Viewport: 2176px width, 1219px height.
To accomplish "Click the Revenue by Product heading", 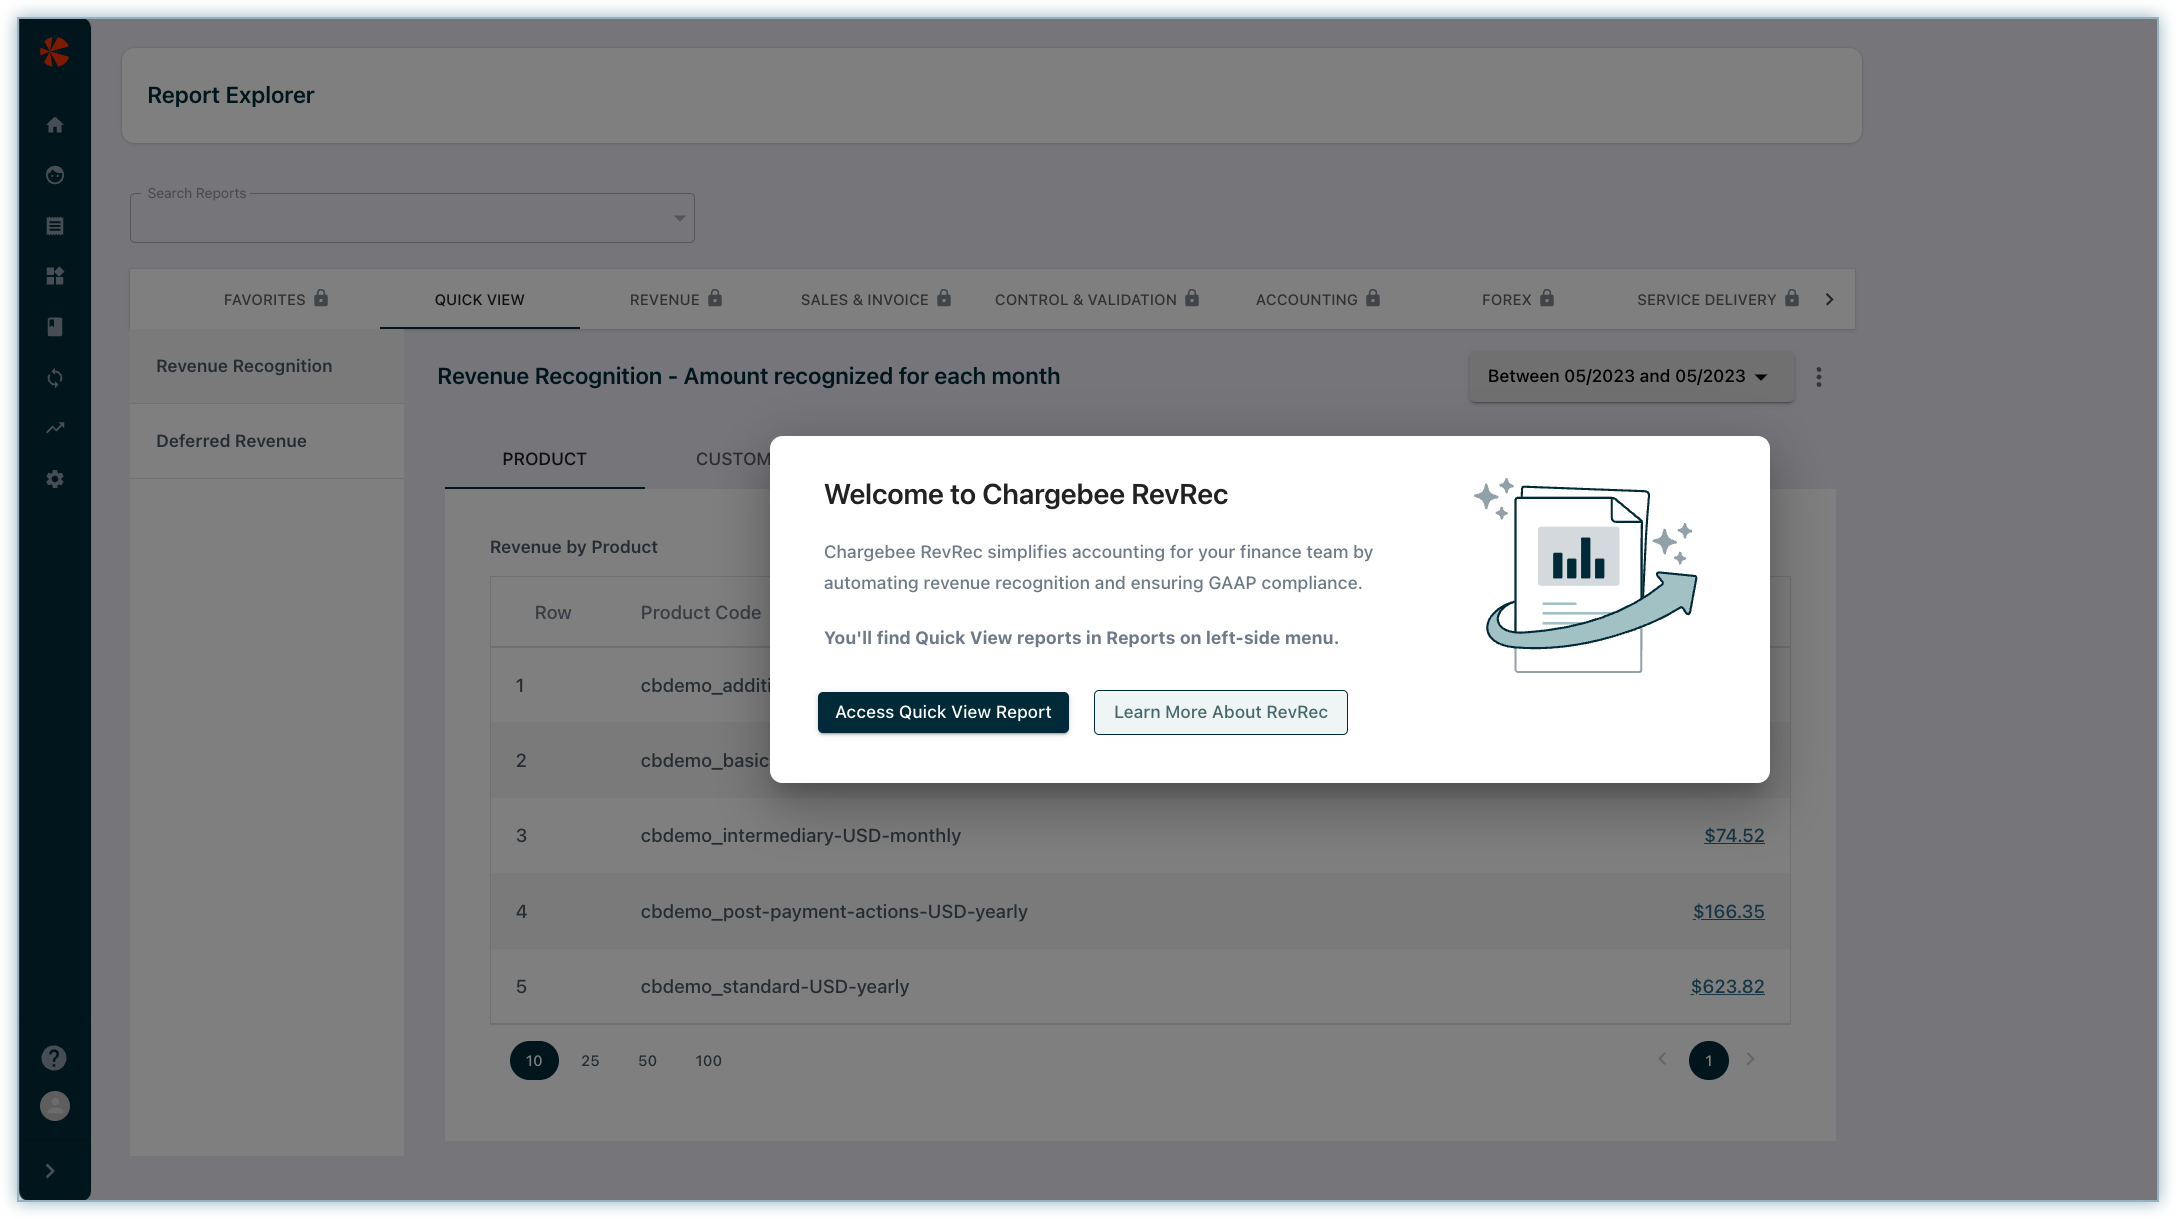I will (573, 547).
